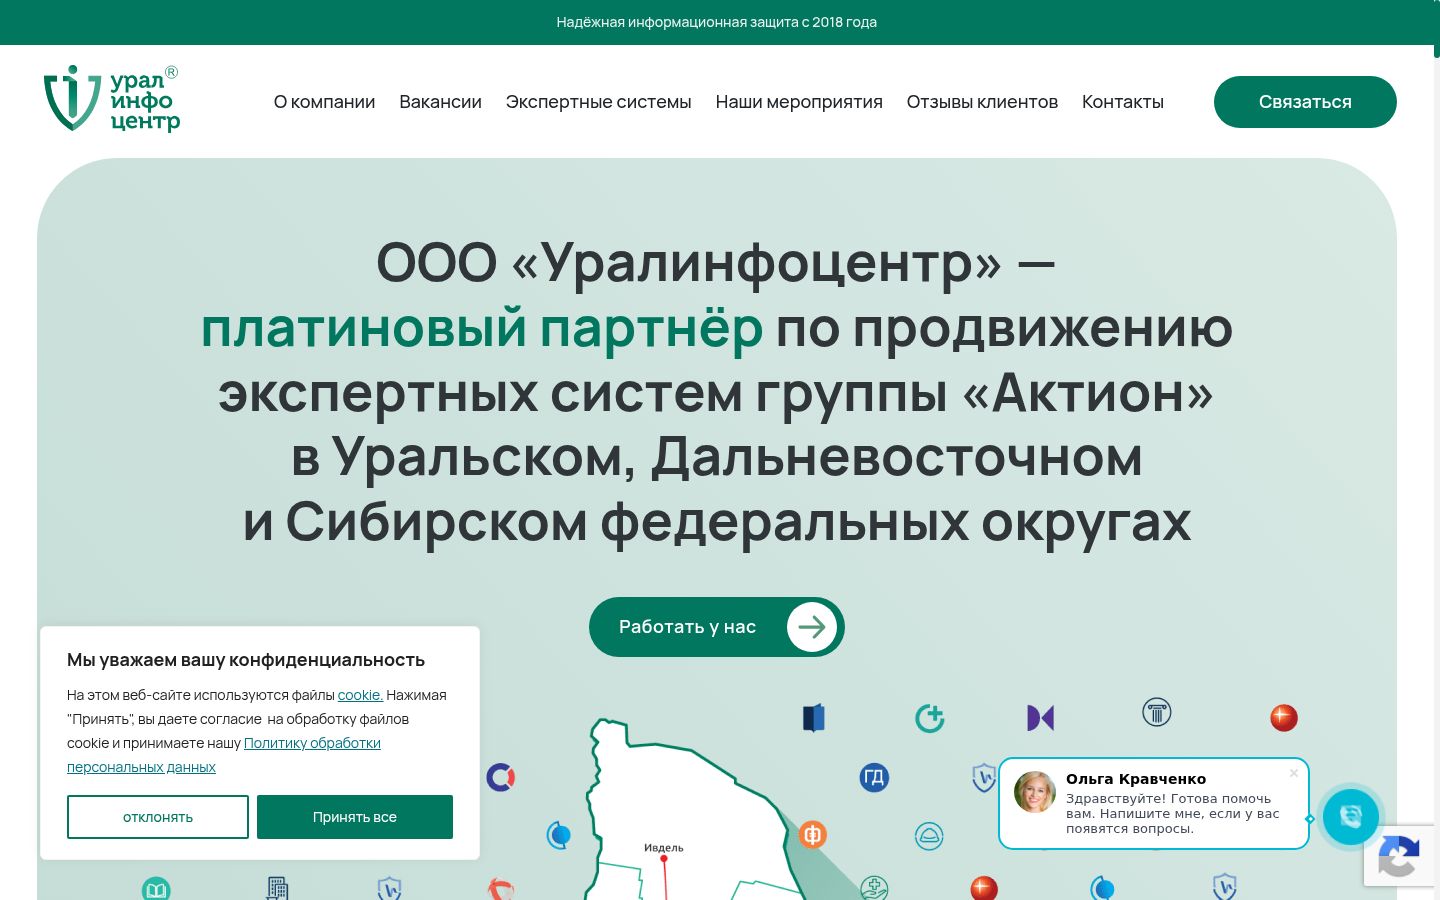Click the hard hat system icon
This screenshot has width=1440, height=900.
(929, 836)
